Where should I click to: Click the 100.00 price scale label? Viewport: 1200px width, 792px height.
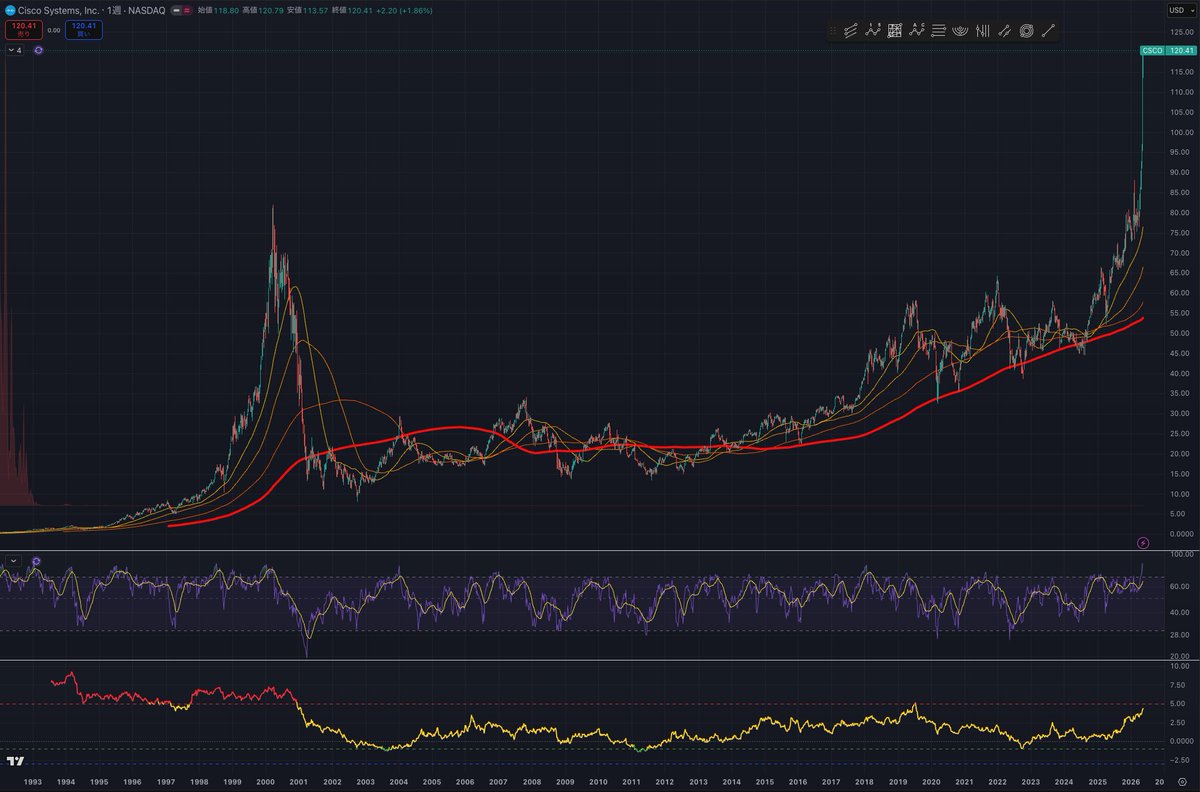tap(1182, 132)
